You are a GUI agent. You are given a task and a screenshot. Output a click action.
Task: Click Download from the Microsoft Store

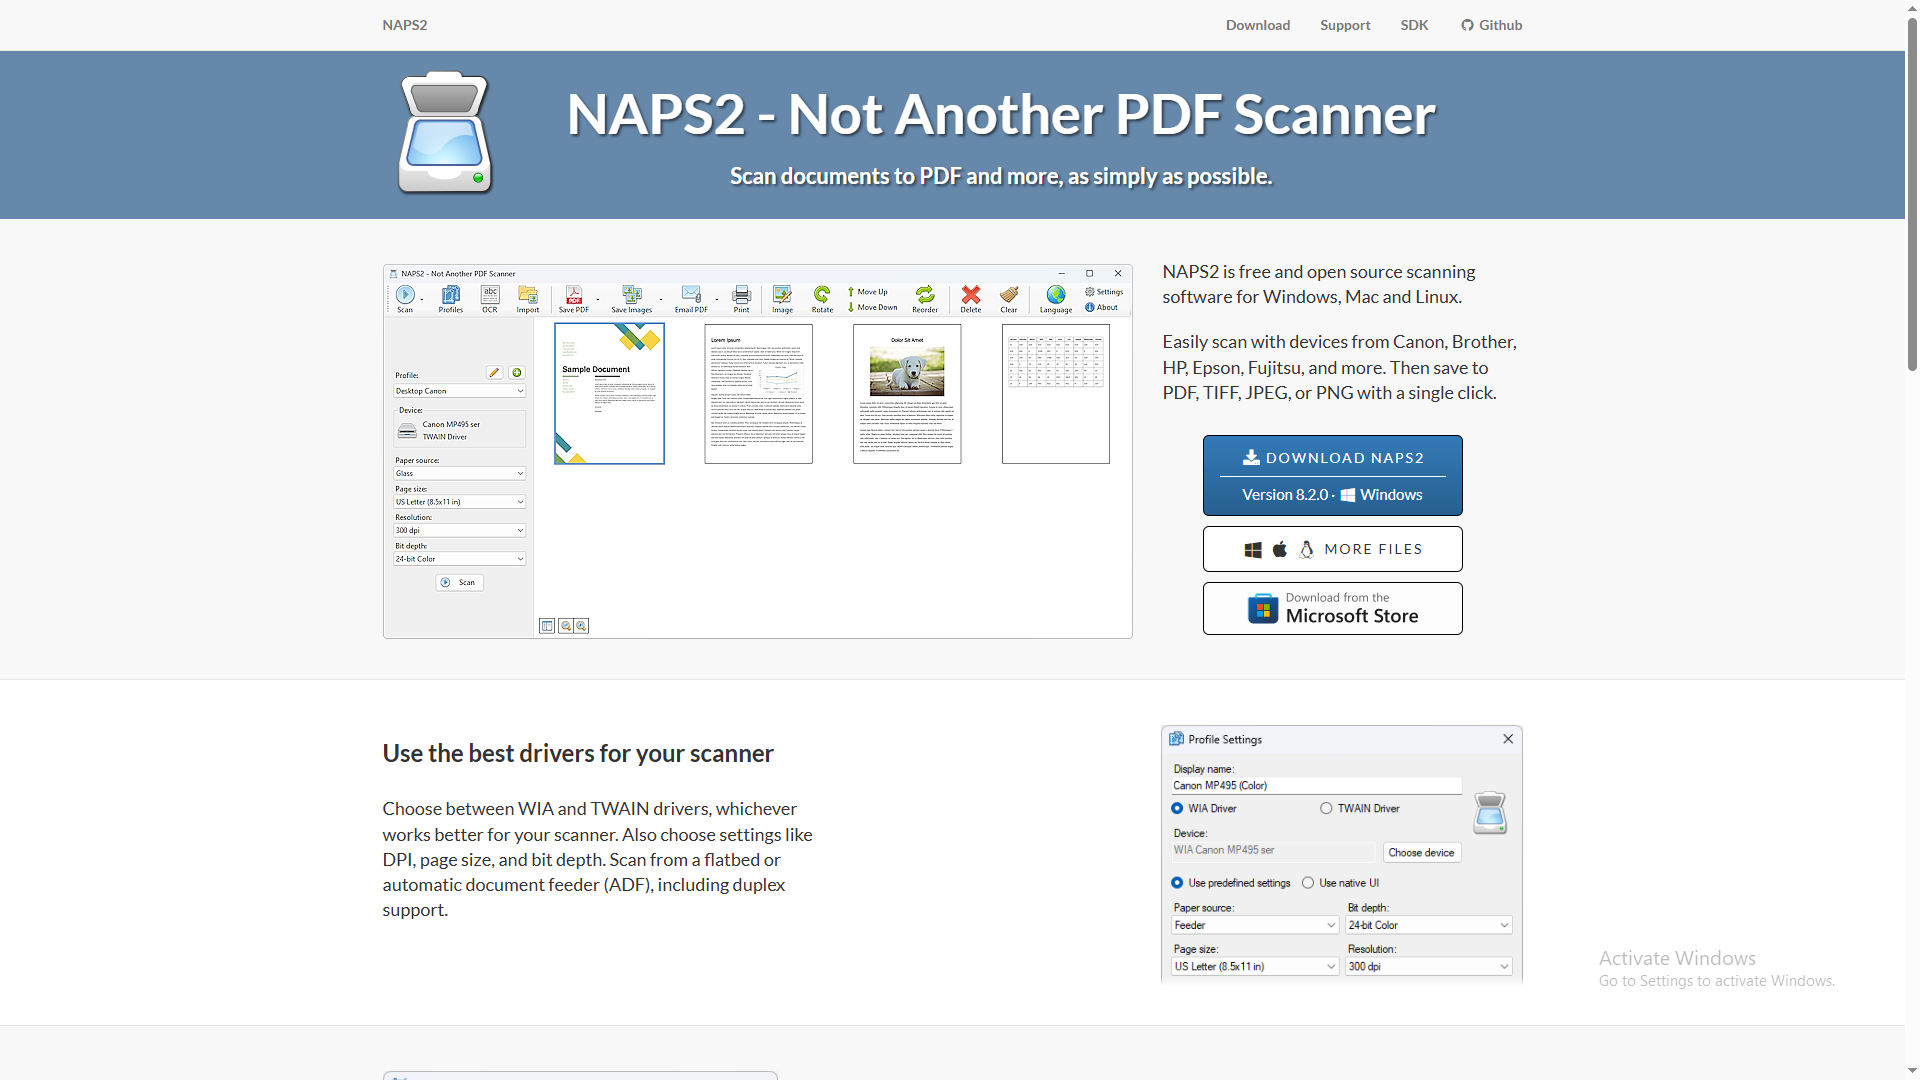(1332, 608)
